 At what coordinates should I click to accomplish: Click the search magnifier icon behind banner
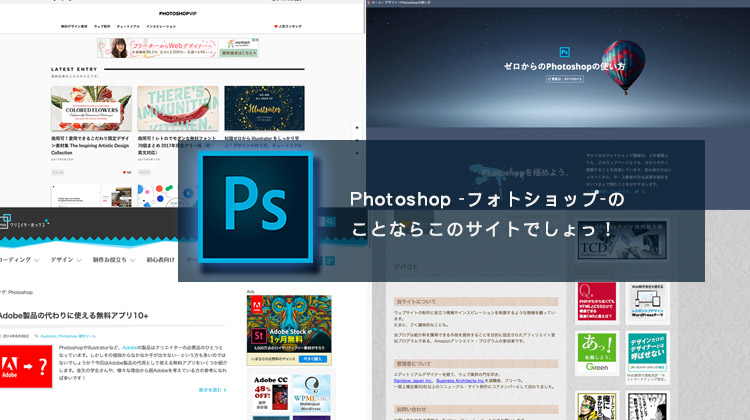coord(330,221)
